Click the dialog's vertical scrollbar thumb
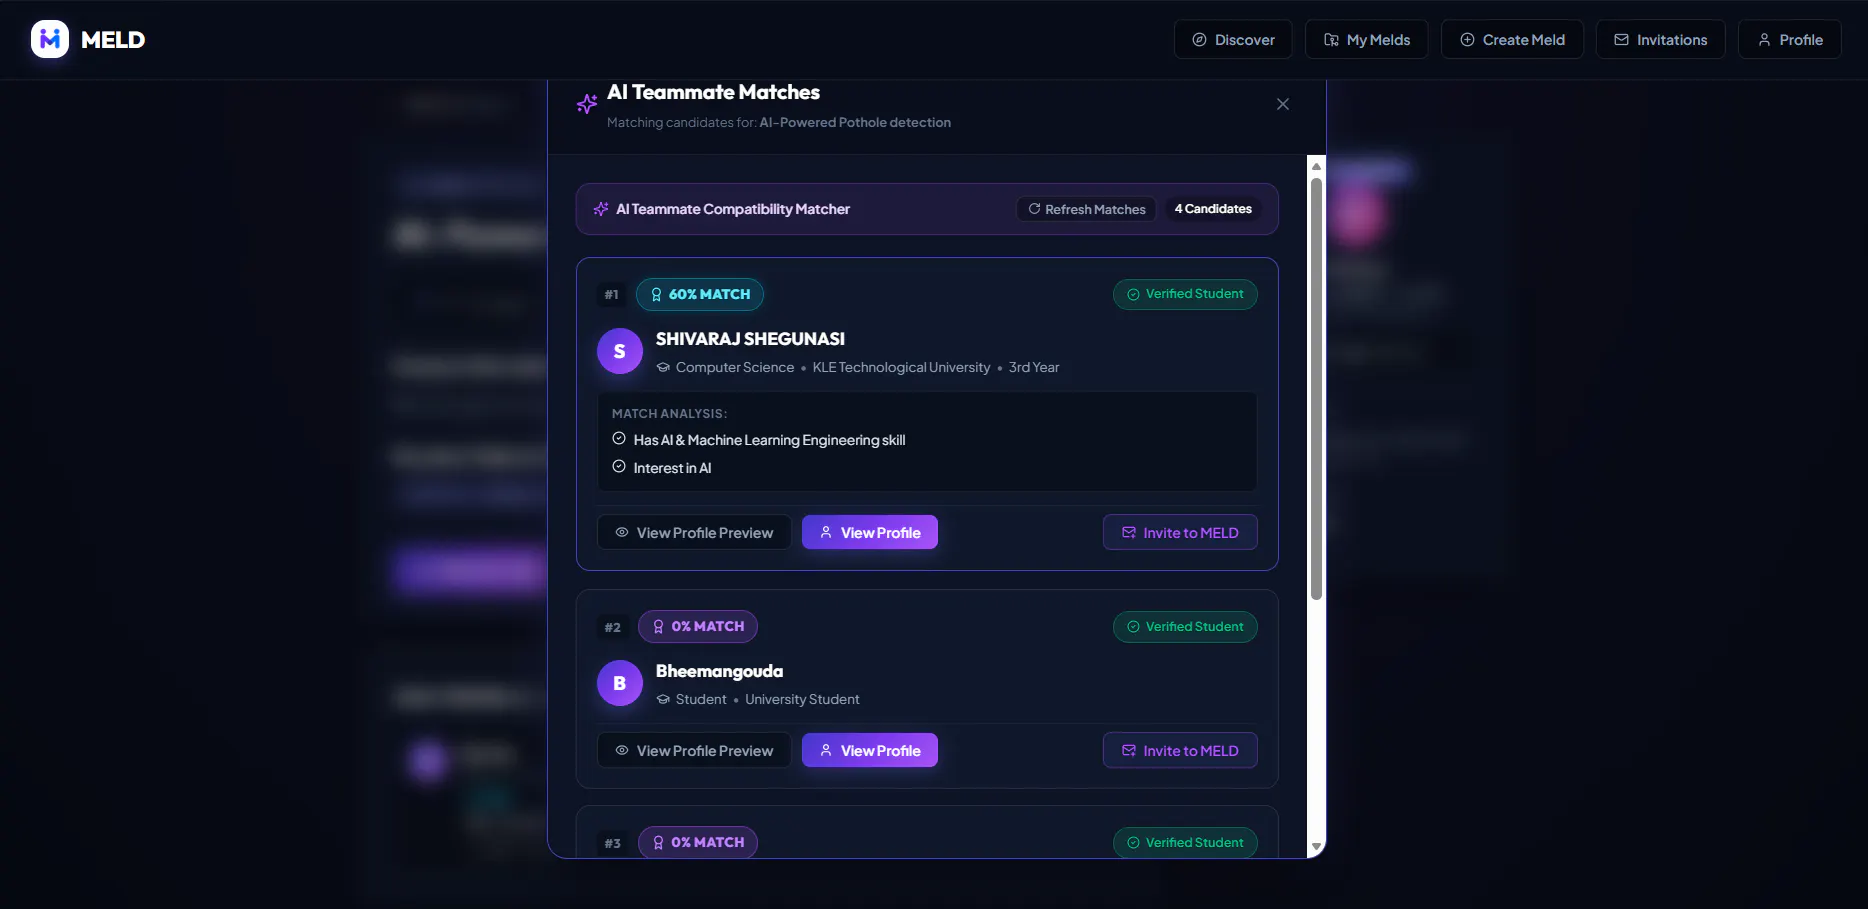This screenshot has height=909, width=1868. click(1317, 389)
